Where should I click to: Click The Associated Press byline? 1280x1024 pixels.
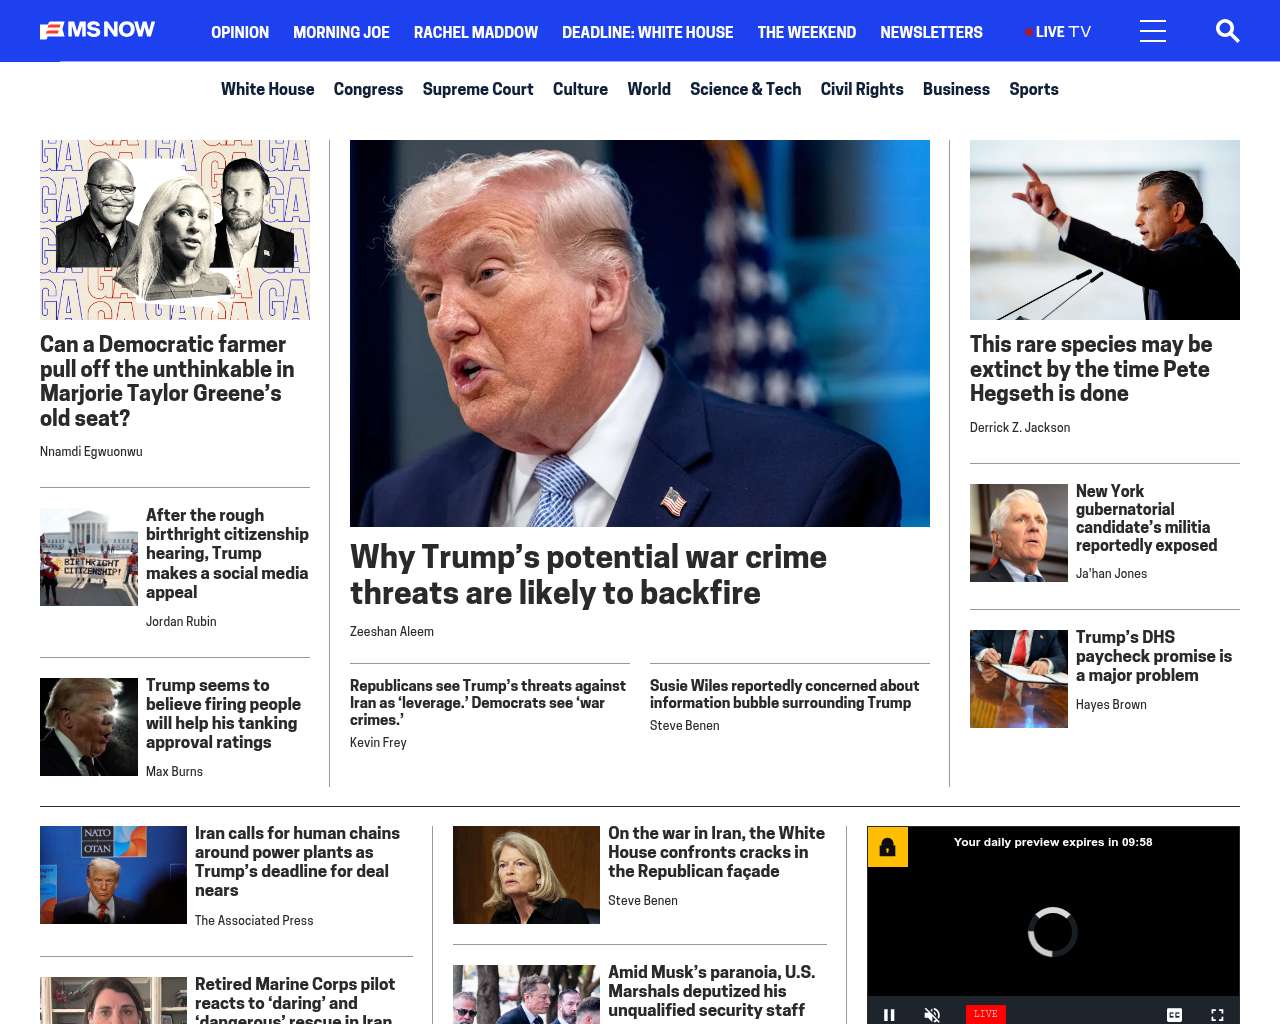(x=254, y=921)
